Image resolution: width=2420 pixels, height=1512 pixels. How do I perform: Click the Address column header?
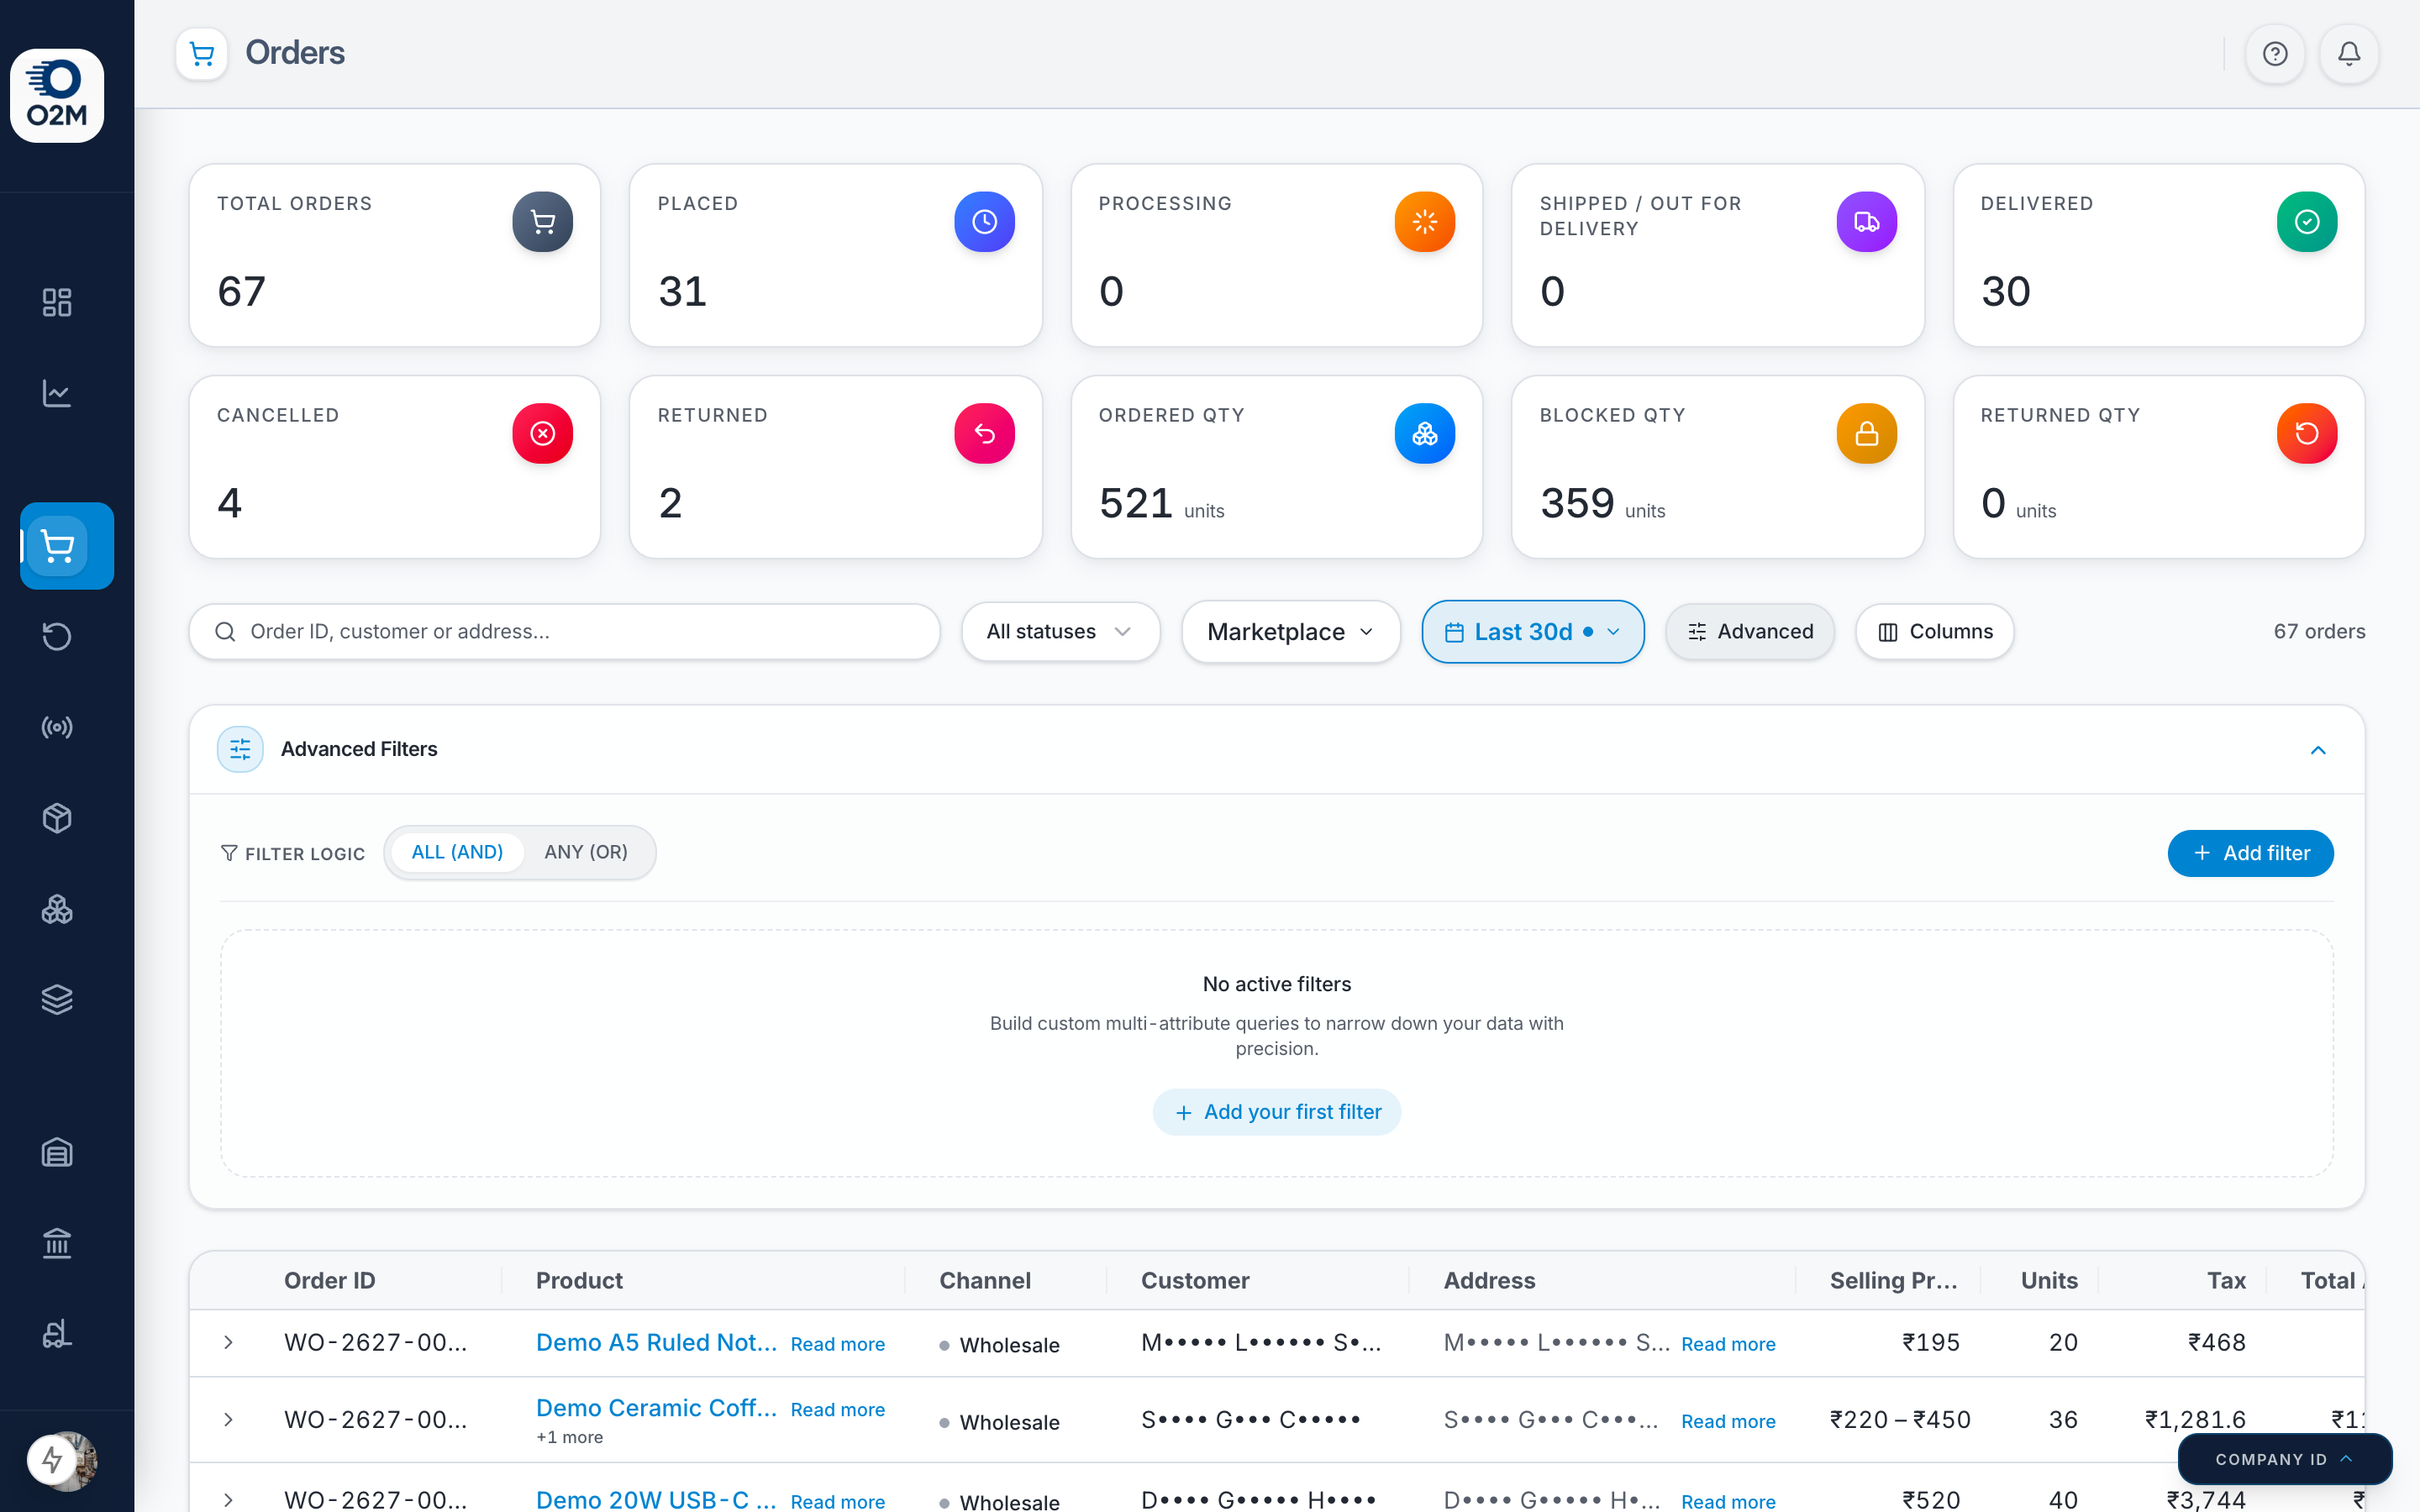(1489, 1280)
